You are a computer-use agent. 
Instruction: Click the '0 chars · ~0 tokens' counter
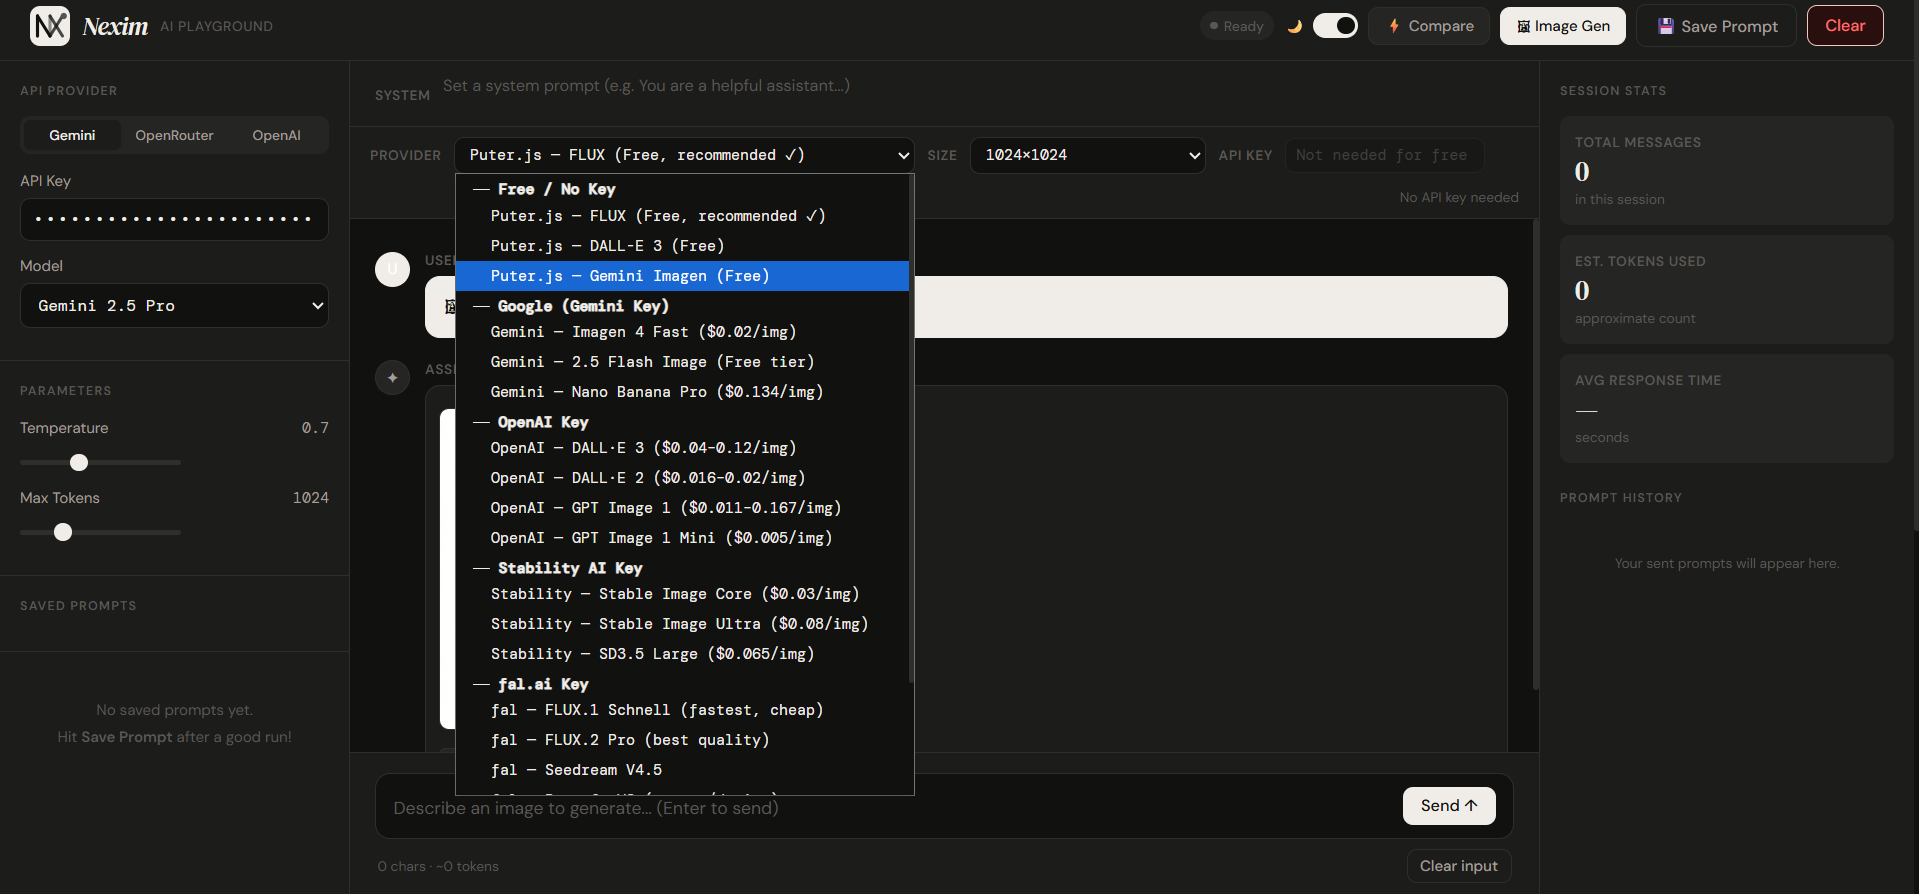coord(438,866)
